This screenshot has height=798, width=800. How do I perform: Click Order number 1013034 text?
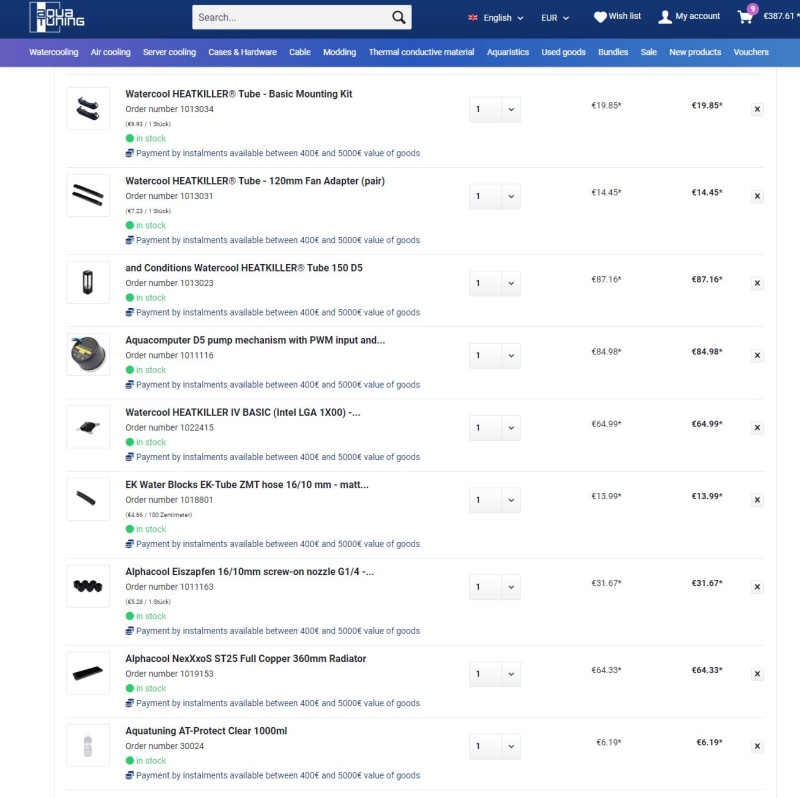click(169, 109)
